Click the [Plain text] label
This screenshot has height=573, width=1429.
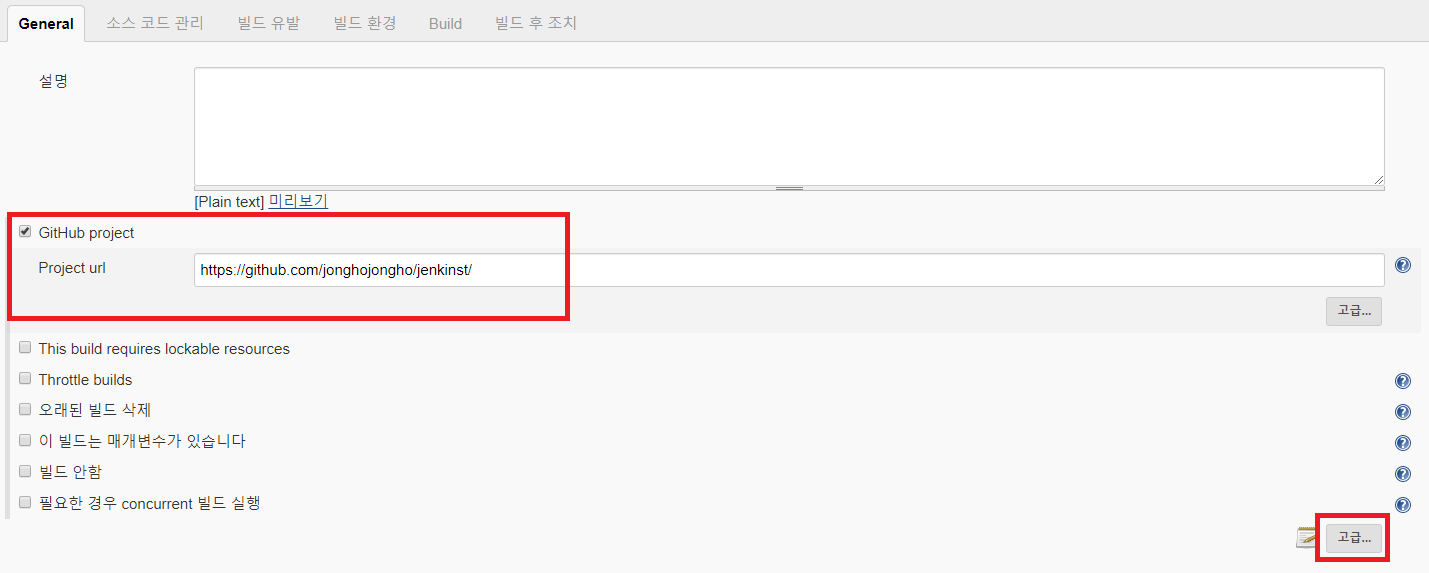pyautogui.click(x=229, y=202)
